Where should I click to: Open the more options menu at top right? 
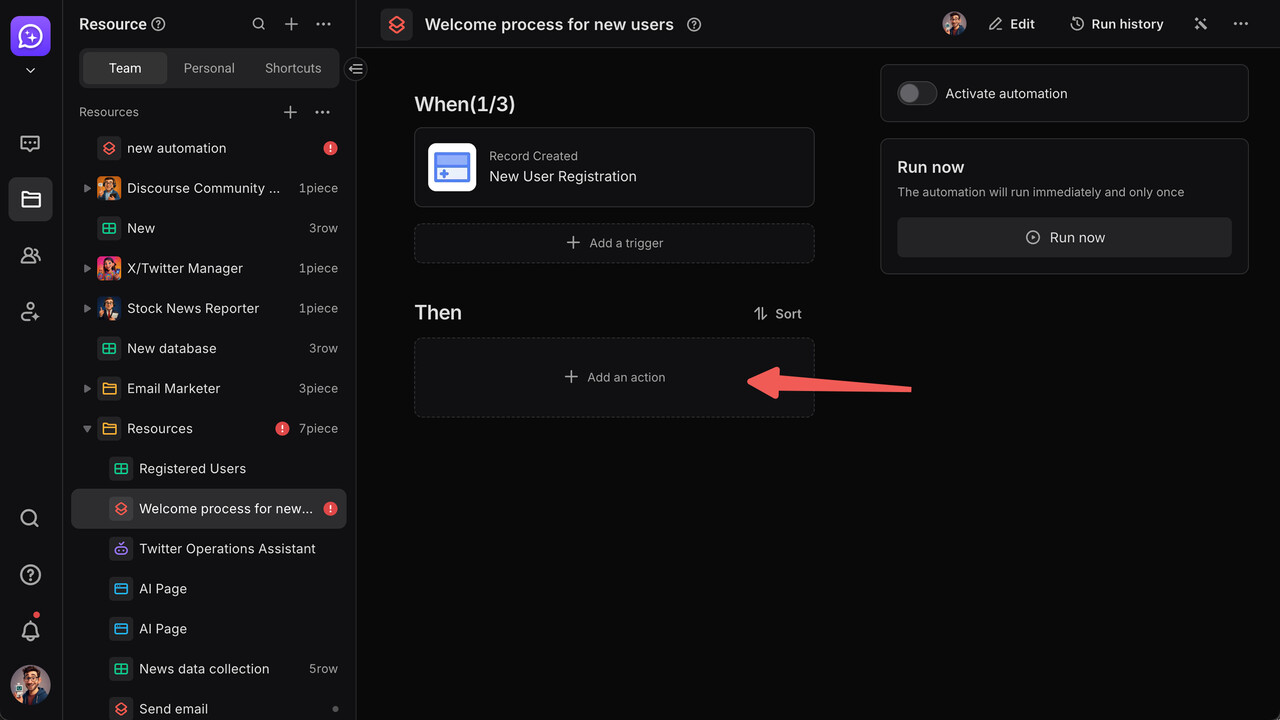point(1240,24)
